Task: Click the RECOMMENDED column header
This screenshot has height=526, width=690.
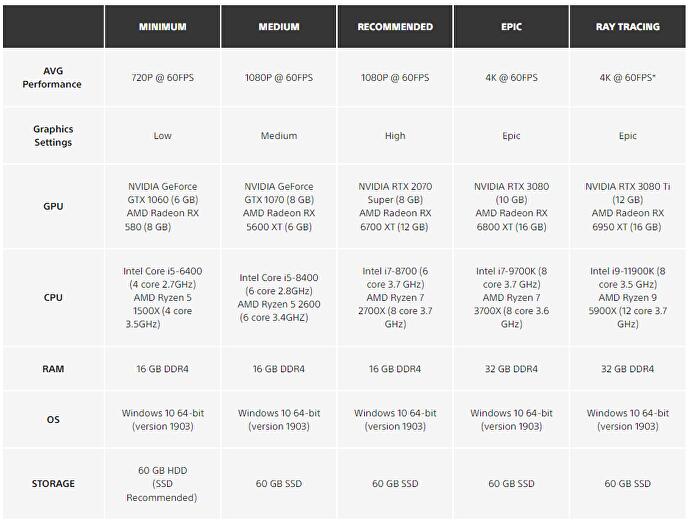Action: click(x=395, y=27)
